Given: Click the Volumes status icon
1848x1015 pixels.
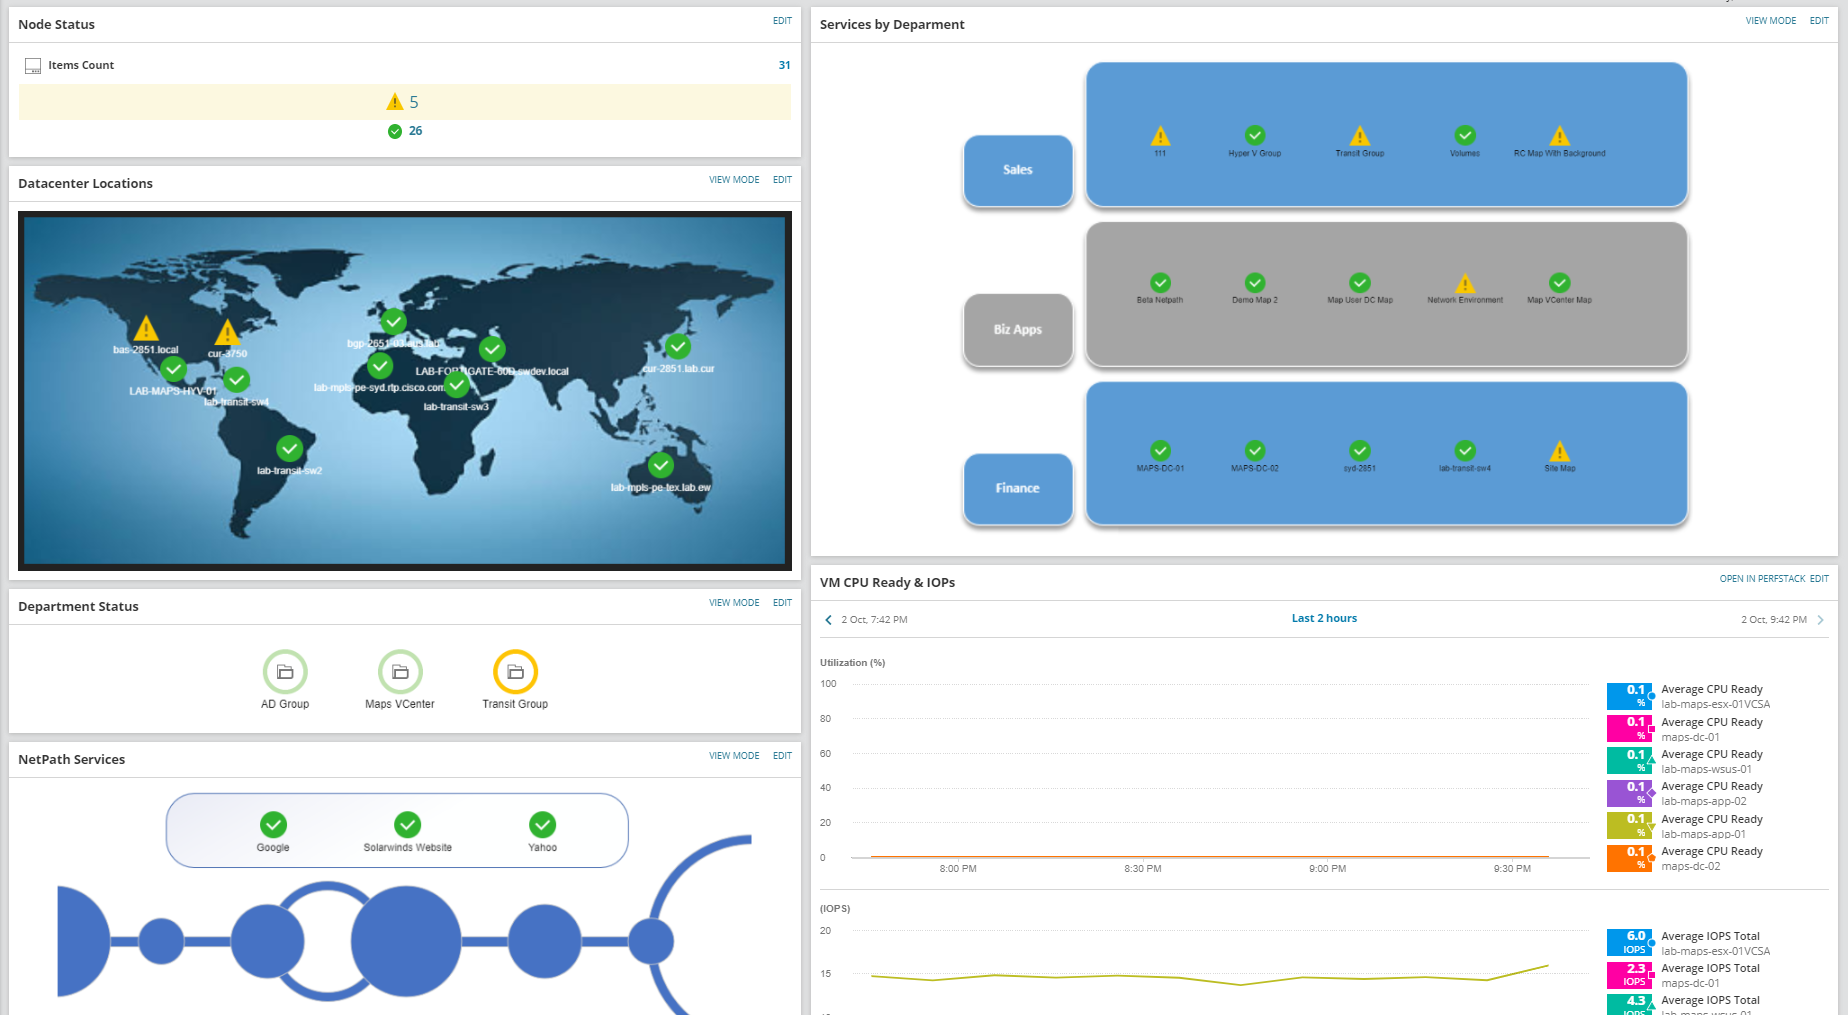Looking at the screenshot, I should coord(1465,135).
